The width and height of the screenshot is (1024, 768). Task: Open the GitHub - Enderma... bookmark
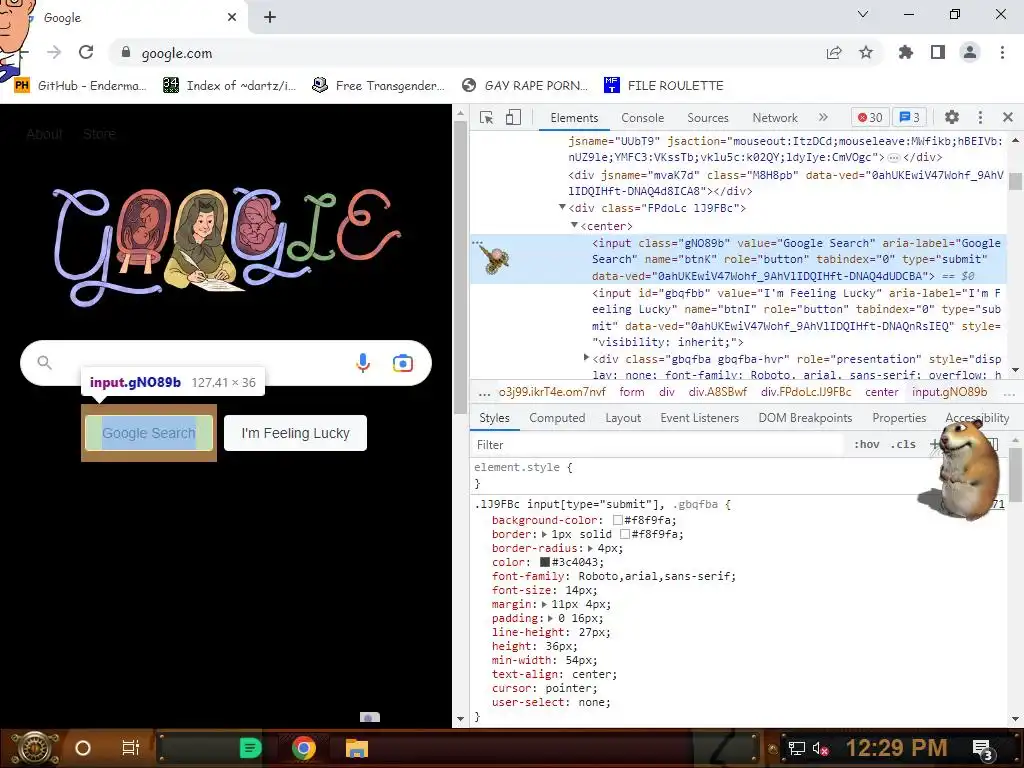coord(81,86)
